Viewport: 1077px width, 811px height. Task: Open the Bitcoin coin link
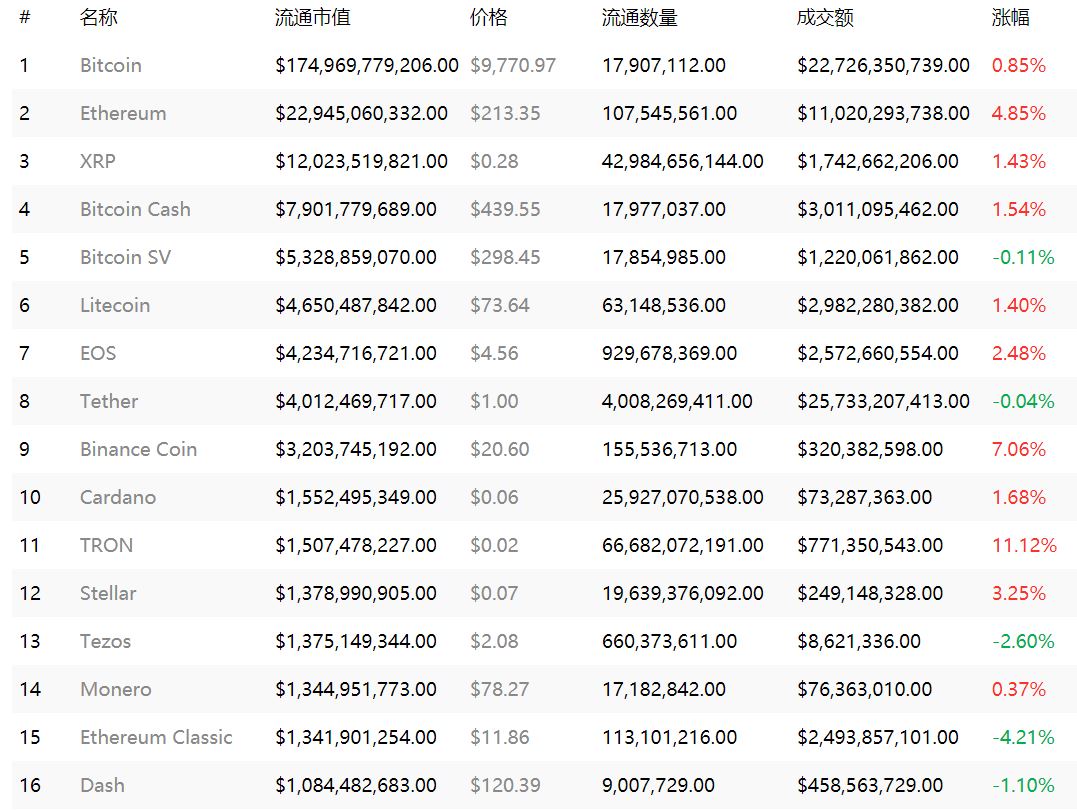coord(111,65)
